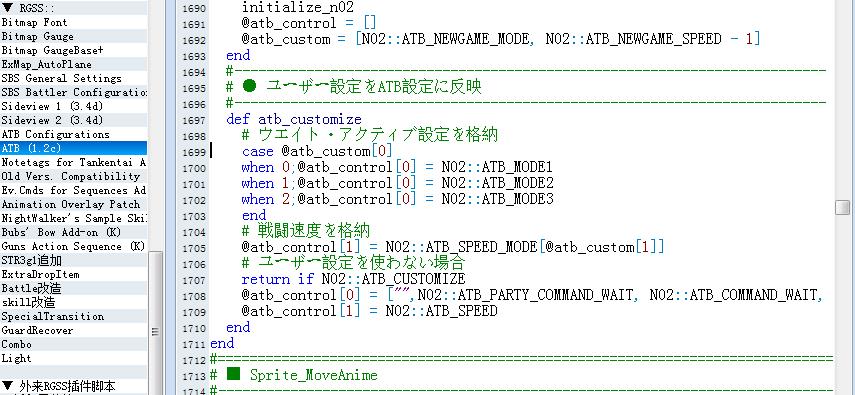Select SBS Battler Configuration script entry
Viewport: 855px width, 395px height.
pyautogui.click(x=74, y=92)
